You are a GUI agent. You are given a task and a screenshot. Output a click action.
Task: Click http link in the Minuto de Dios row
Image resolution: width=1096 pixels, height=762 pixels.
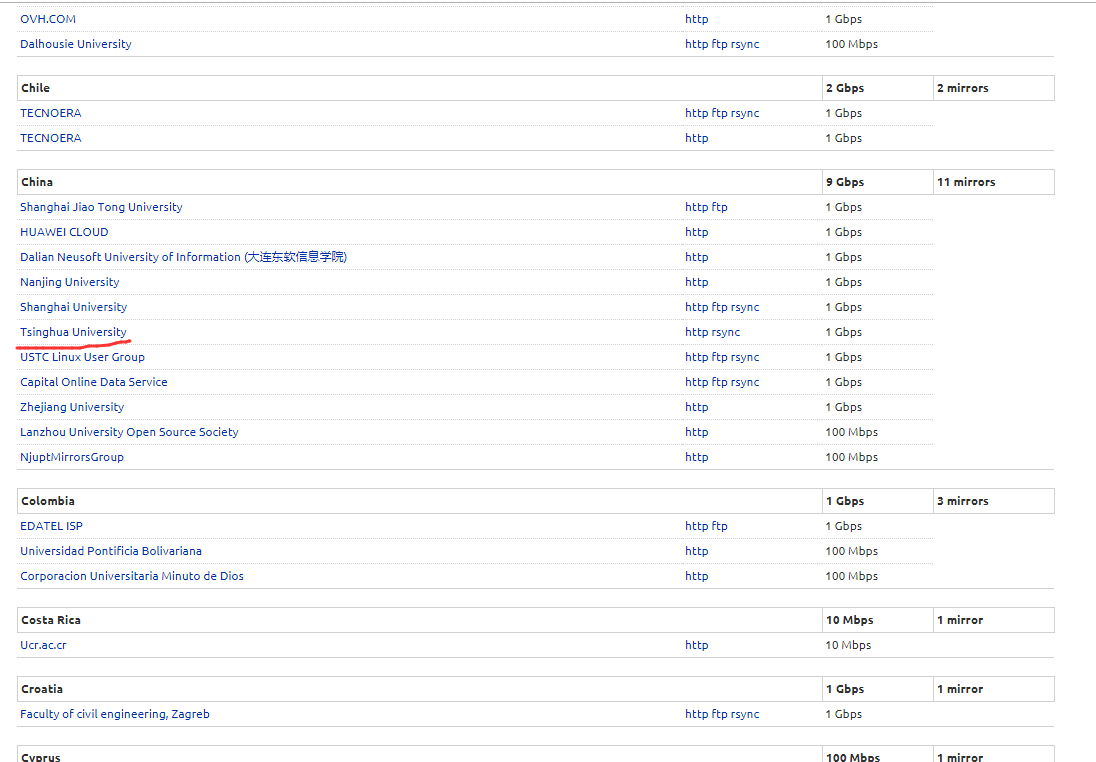(696, 576)
